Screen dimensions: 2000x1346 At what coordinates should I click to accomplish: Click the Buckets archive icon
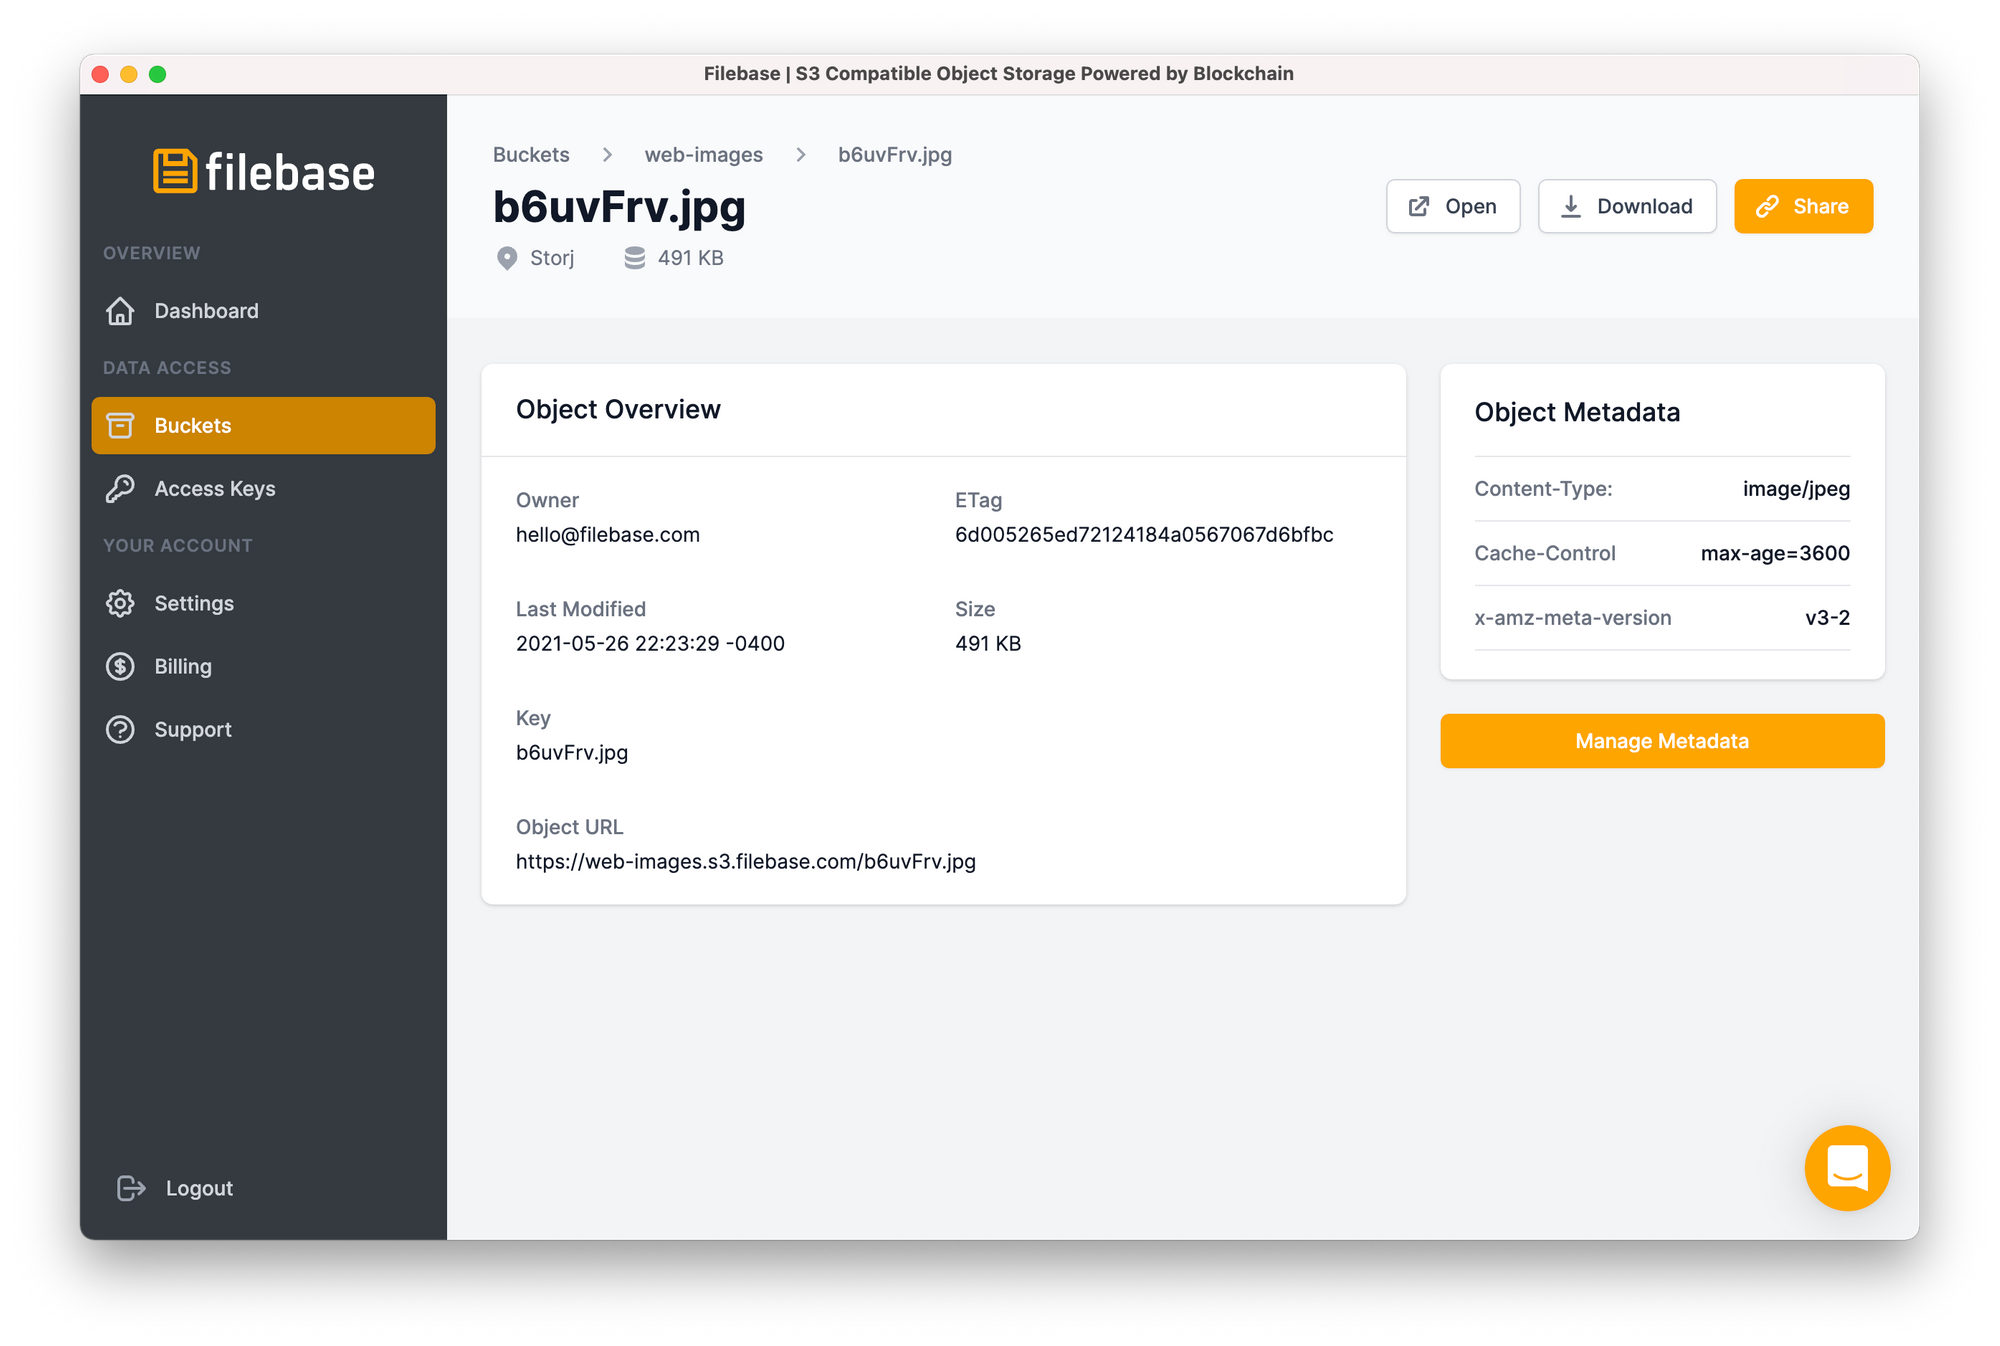tap(120, 425)
